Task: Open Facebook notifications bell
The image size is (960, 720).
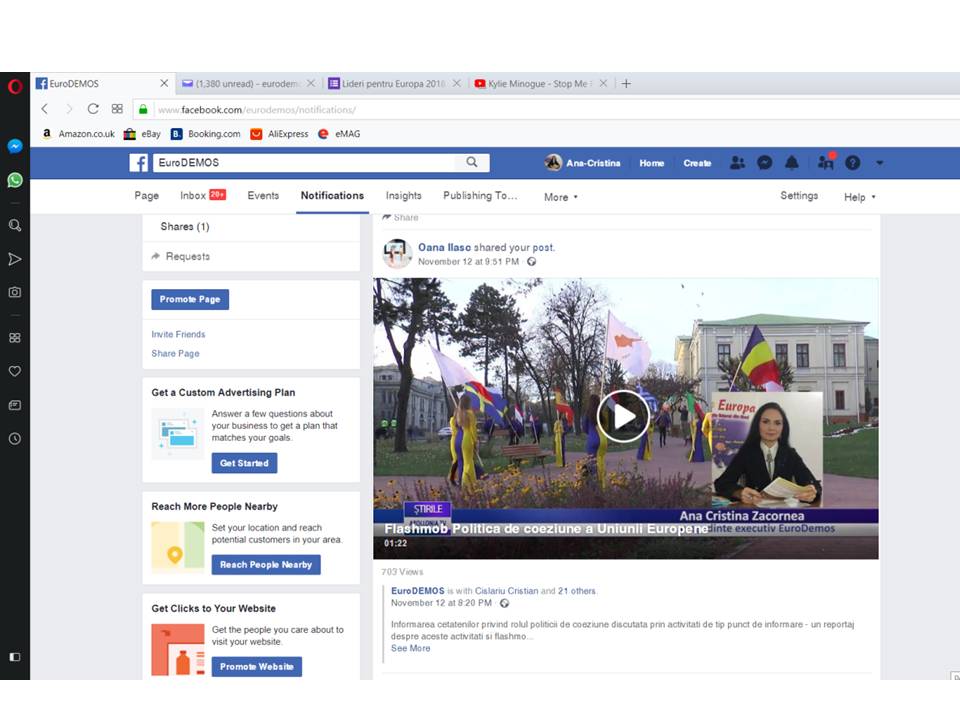Action: coord(792,163)
